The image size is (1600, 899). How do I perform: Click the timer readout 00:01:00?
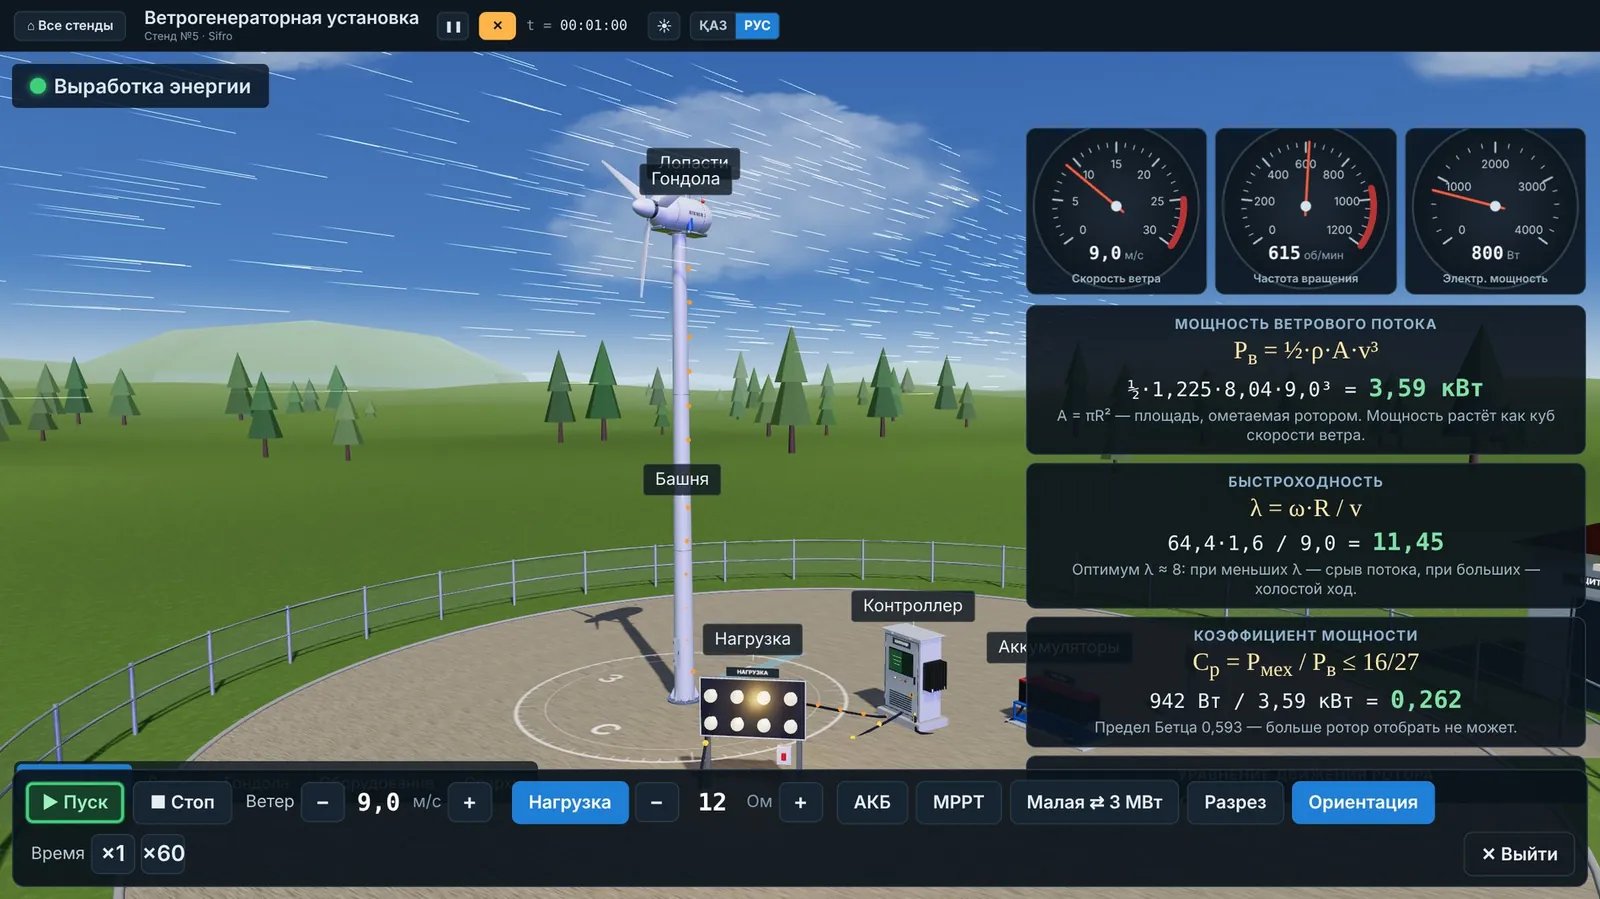coord(594,26)
